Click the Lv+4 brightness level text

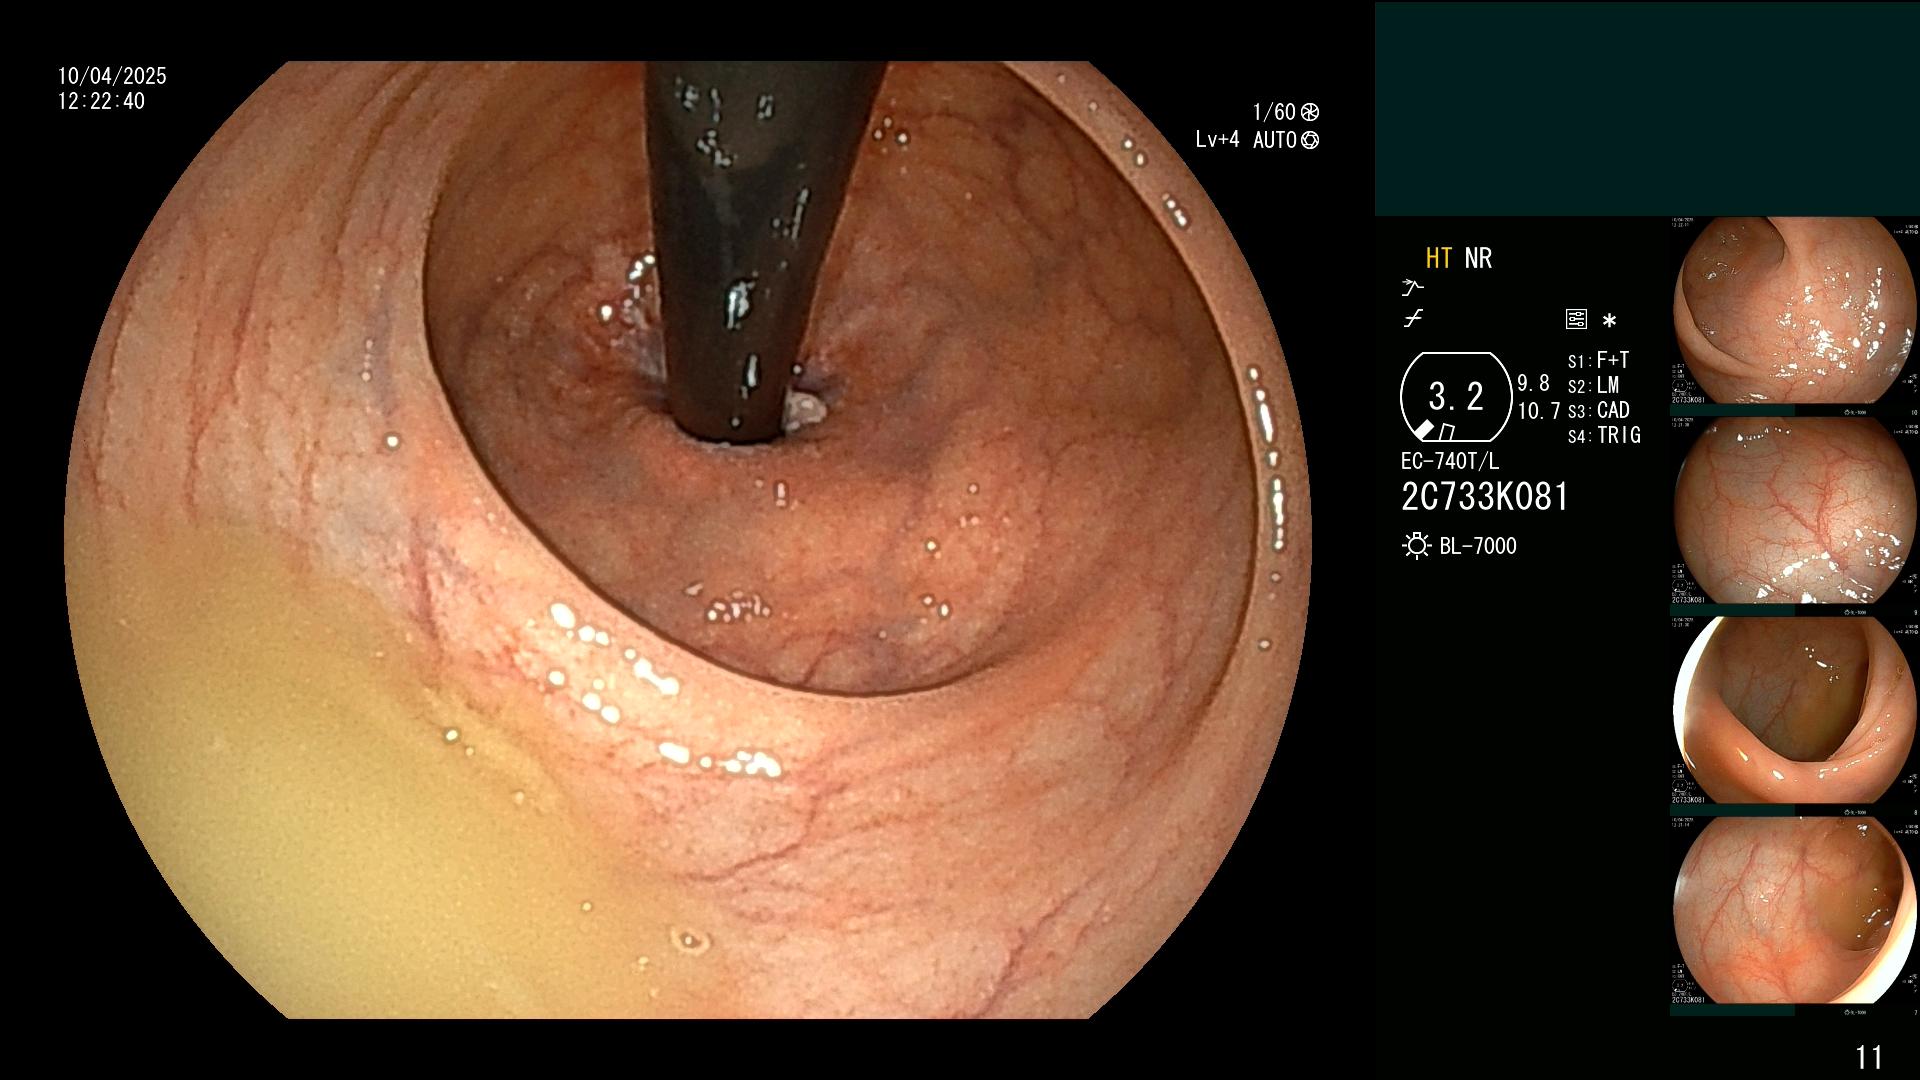(1217, 140)
